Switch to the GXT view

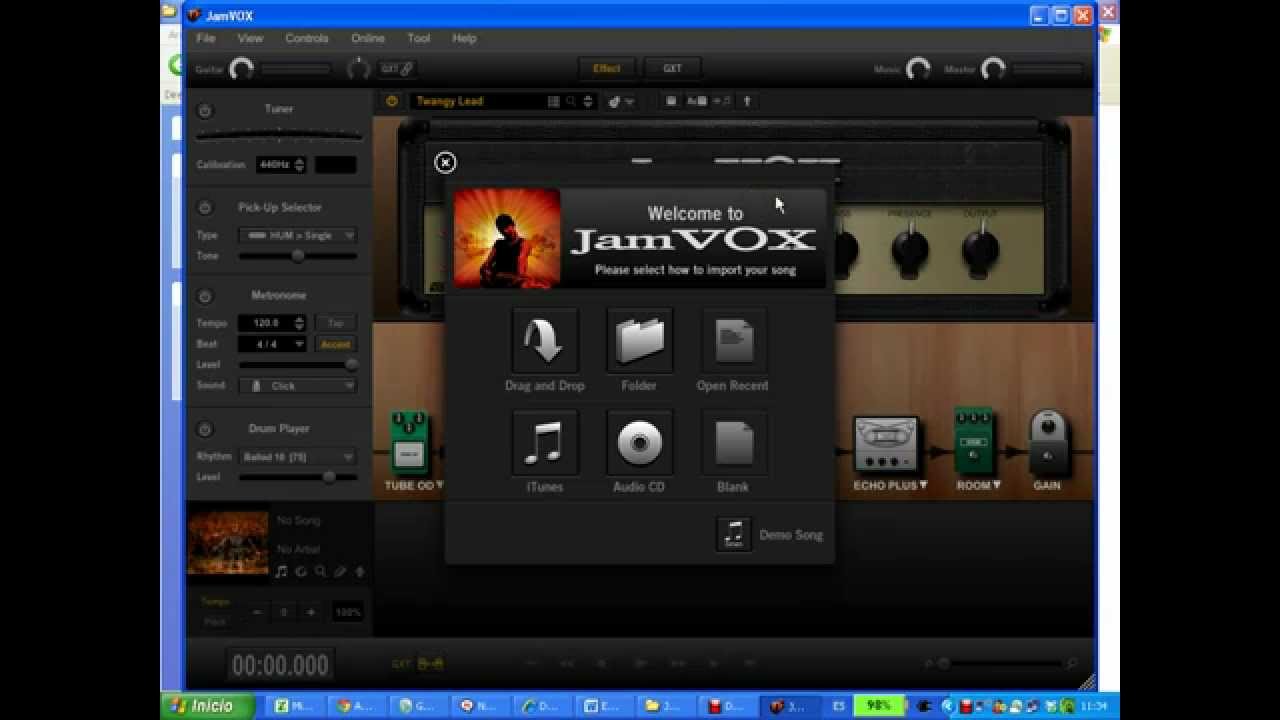(x=672, y=69)
